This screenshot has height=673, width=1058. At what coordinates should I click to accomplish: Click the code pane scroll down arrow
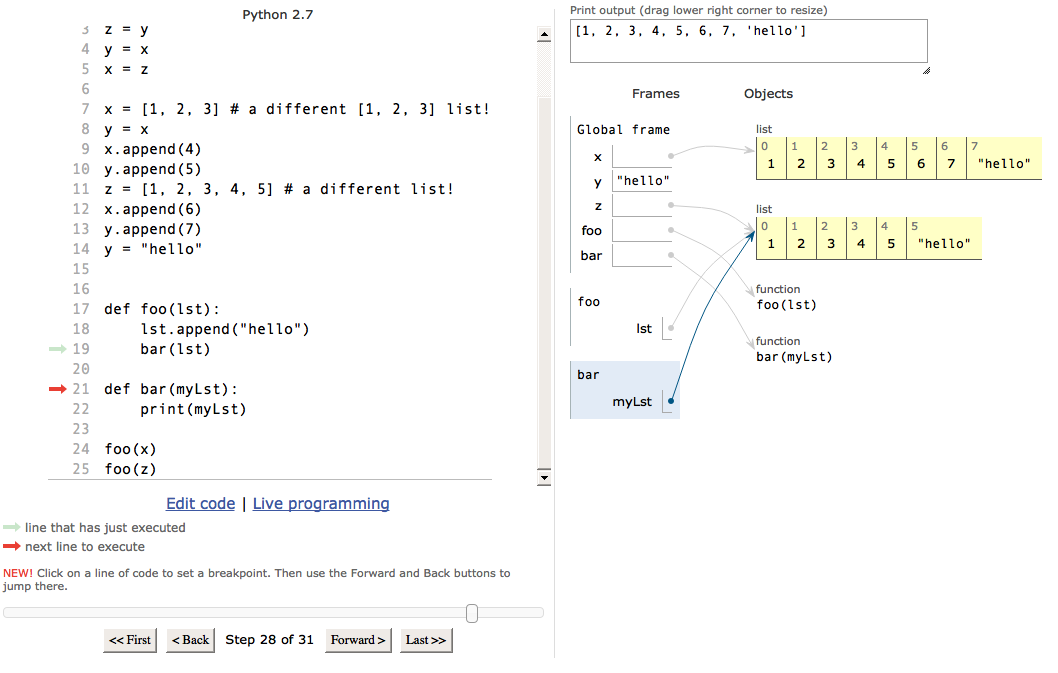544,478
